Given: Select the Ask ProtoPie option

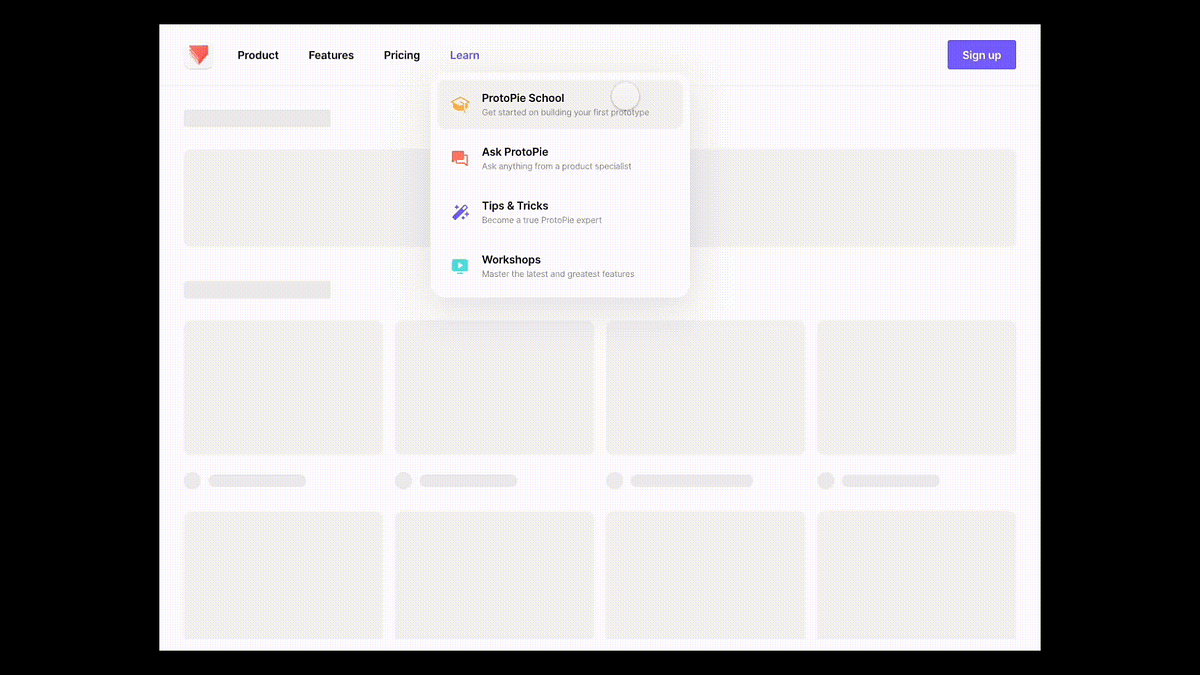Looking at the screenshot, I should click(x=515, y=152).
